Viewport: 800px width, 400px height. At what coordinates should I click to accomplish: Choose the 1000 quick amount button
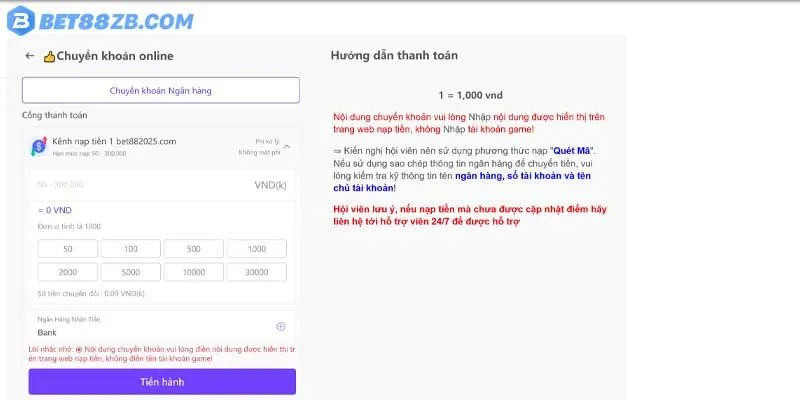[x=257, y=249]
